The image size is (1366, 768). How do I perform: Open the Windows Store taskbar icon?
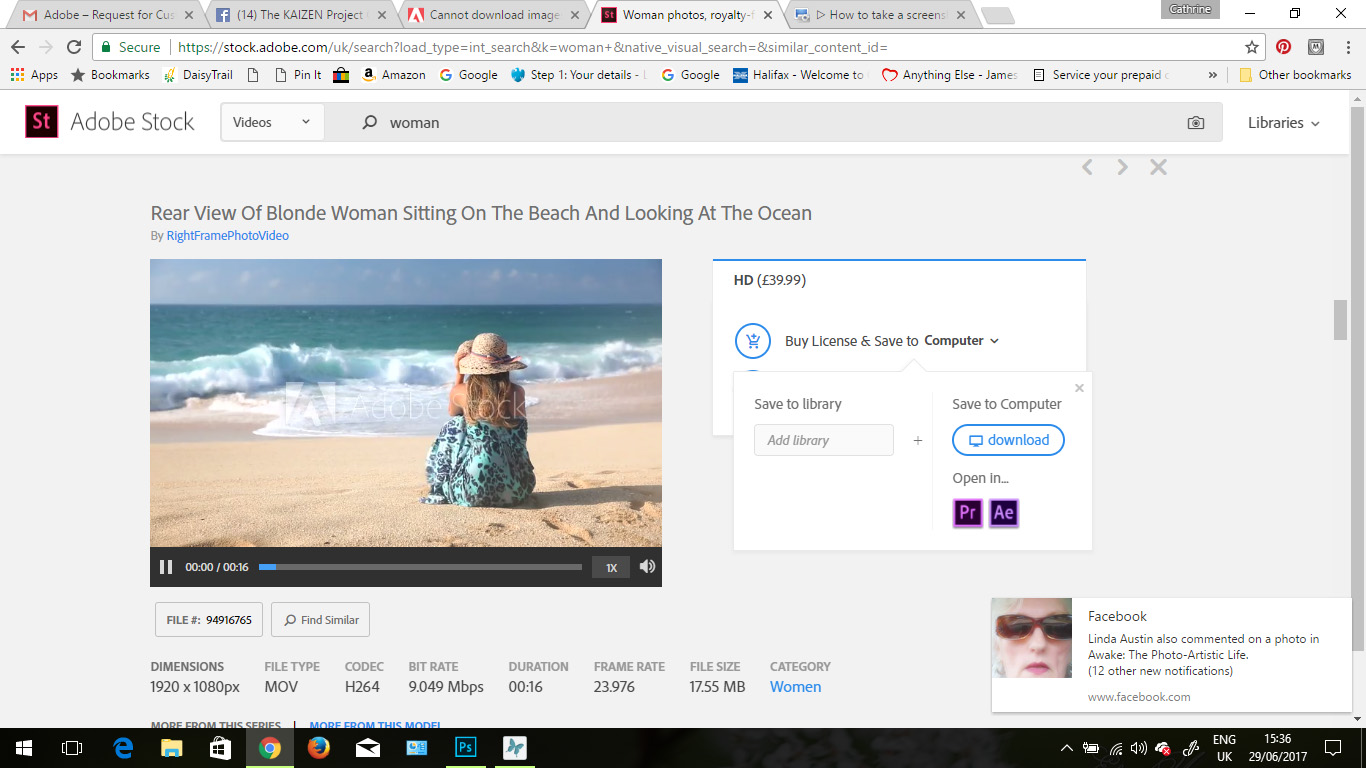pos(221,748)
